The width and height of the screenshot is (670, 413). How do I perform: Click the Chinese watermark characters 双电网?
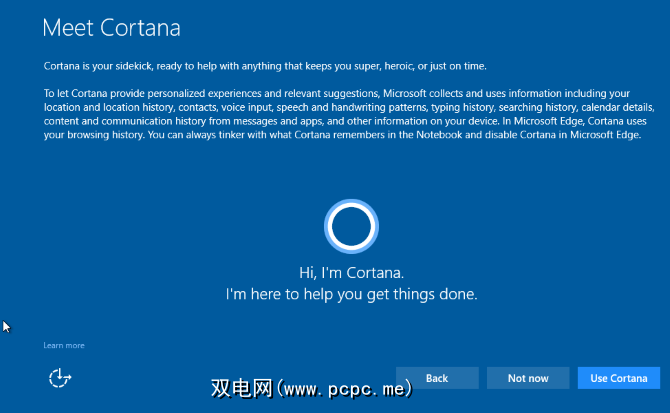coord(241,385)
